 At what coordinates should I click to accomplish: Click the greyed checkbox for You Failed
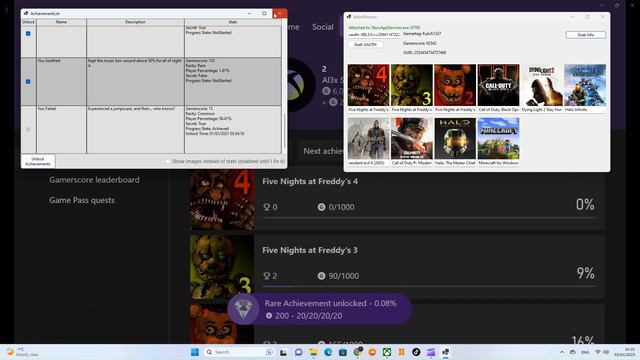click(x=28, y=129)
